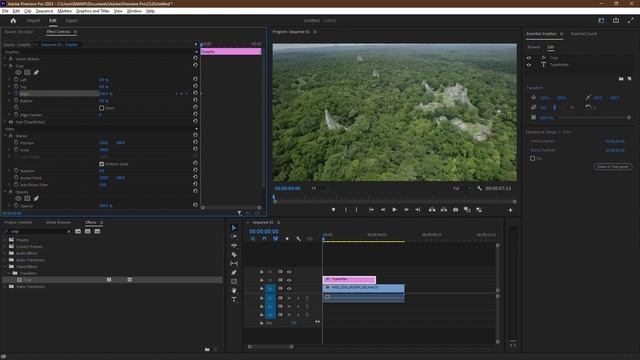Viewport: 640px width, 360px height.
Task: Choose the pen mask under Opacity
Action: (x=36, y=198)
